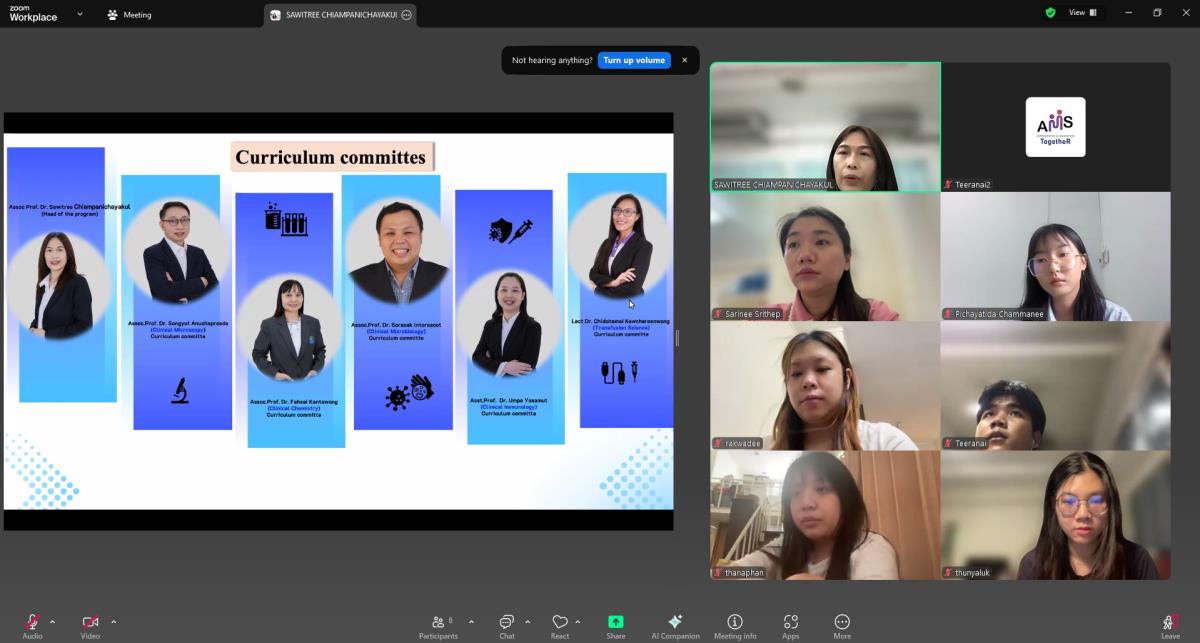This screenshot has height=643, width=1200.
Task: Expand the chevron beside Chat
Action: click(x=527, y=621)
